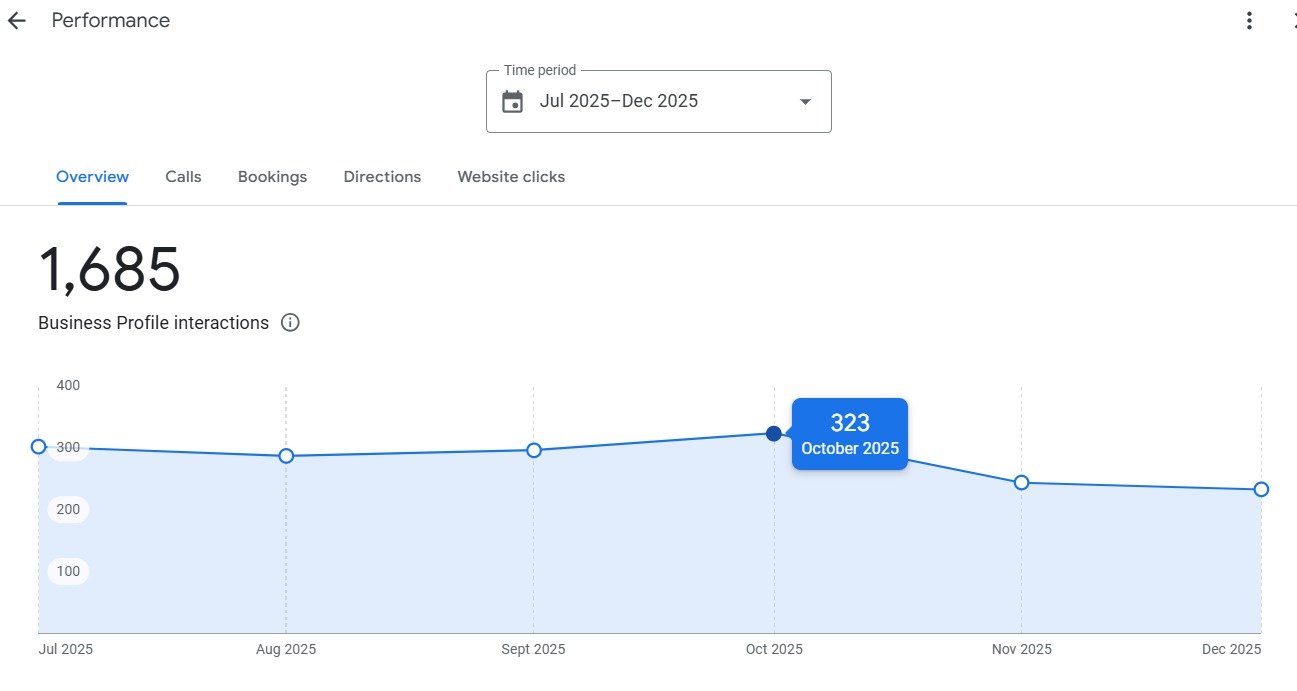
Task: Close the Performance panel with the X
Action: coord(1291,21)
